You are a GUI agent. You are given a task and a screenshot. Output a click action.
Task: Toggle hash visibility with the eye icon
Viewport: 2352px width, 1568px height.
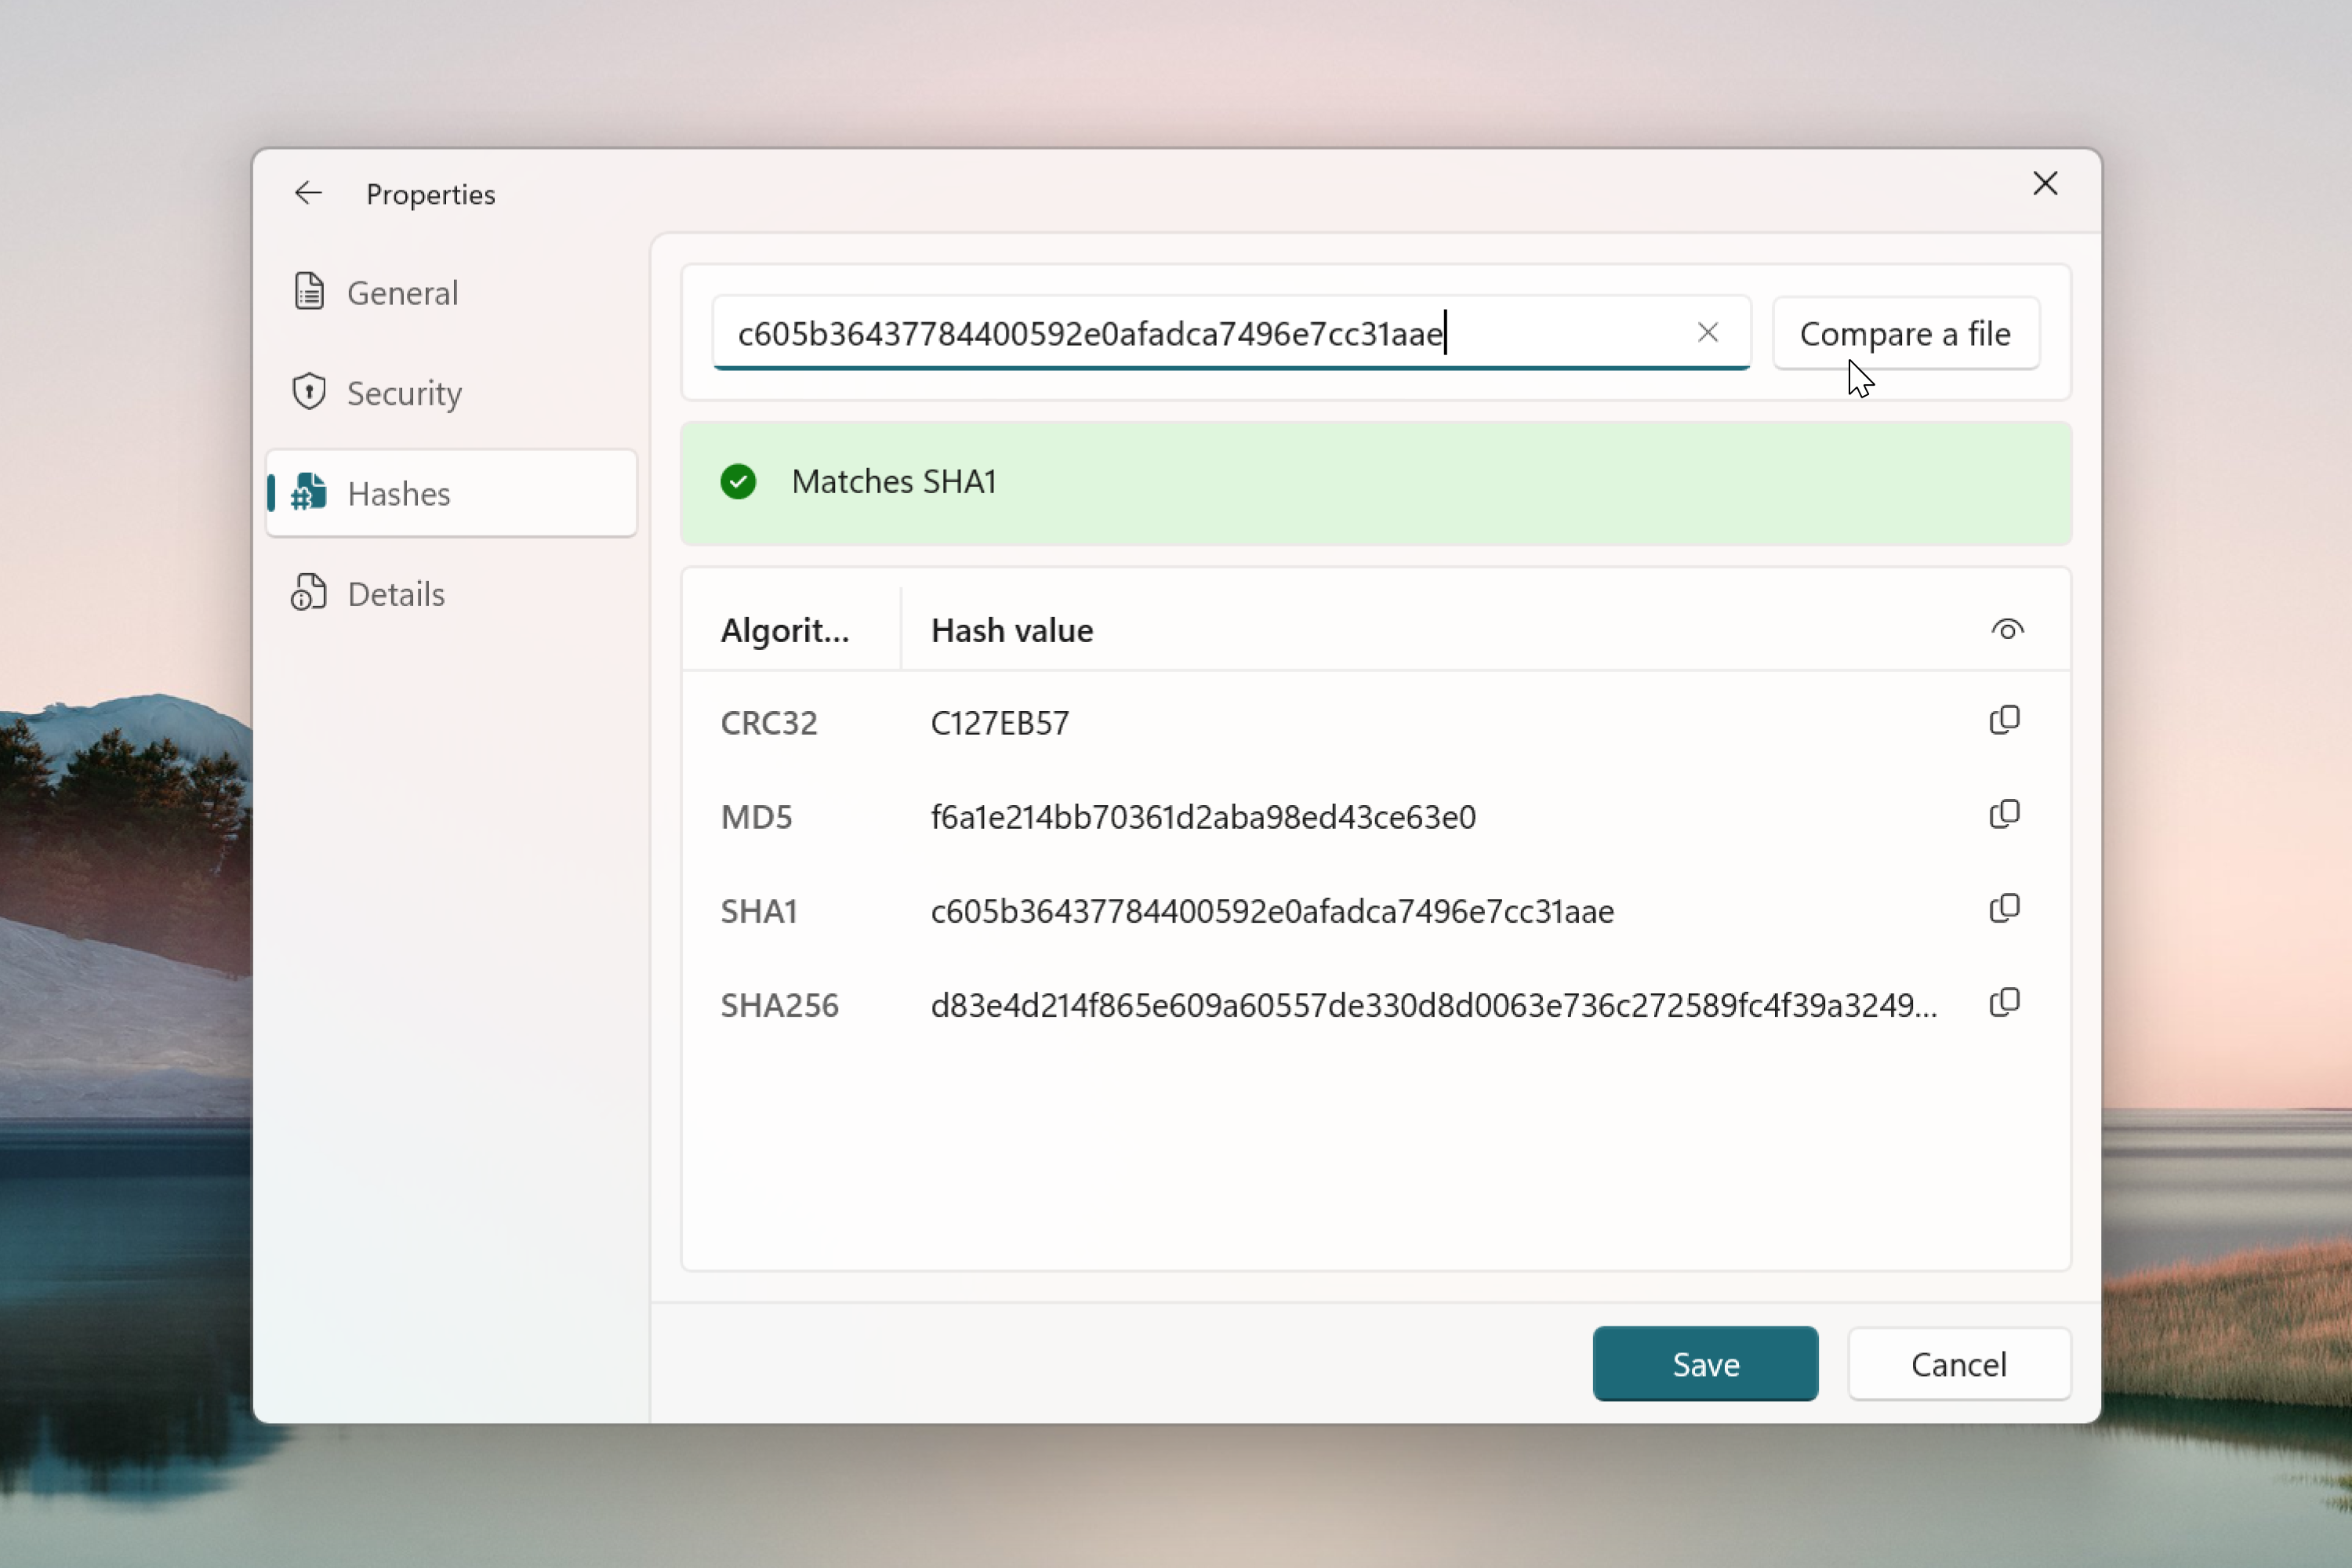pyautogui.click(x=2008, y=629)
